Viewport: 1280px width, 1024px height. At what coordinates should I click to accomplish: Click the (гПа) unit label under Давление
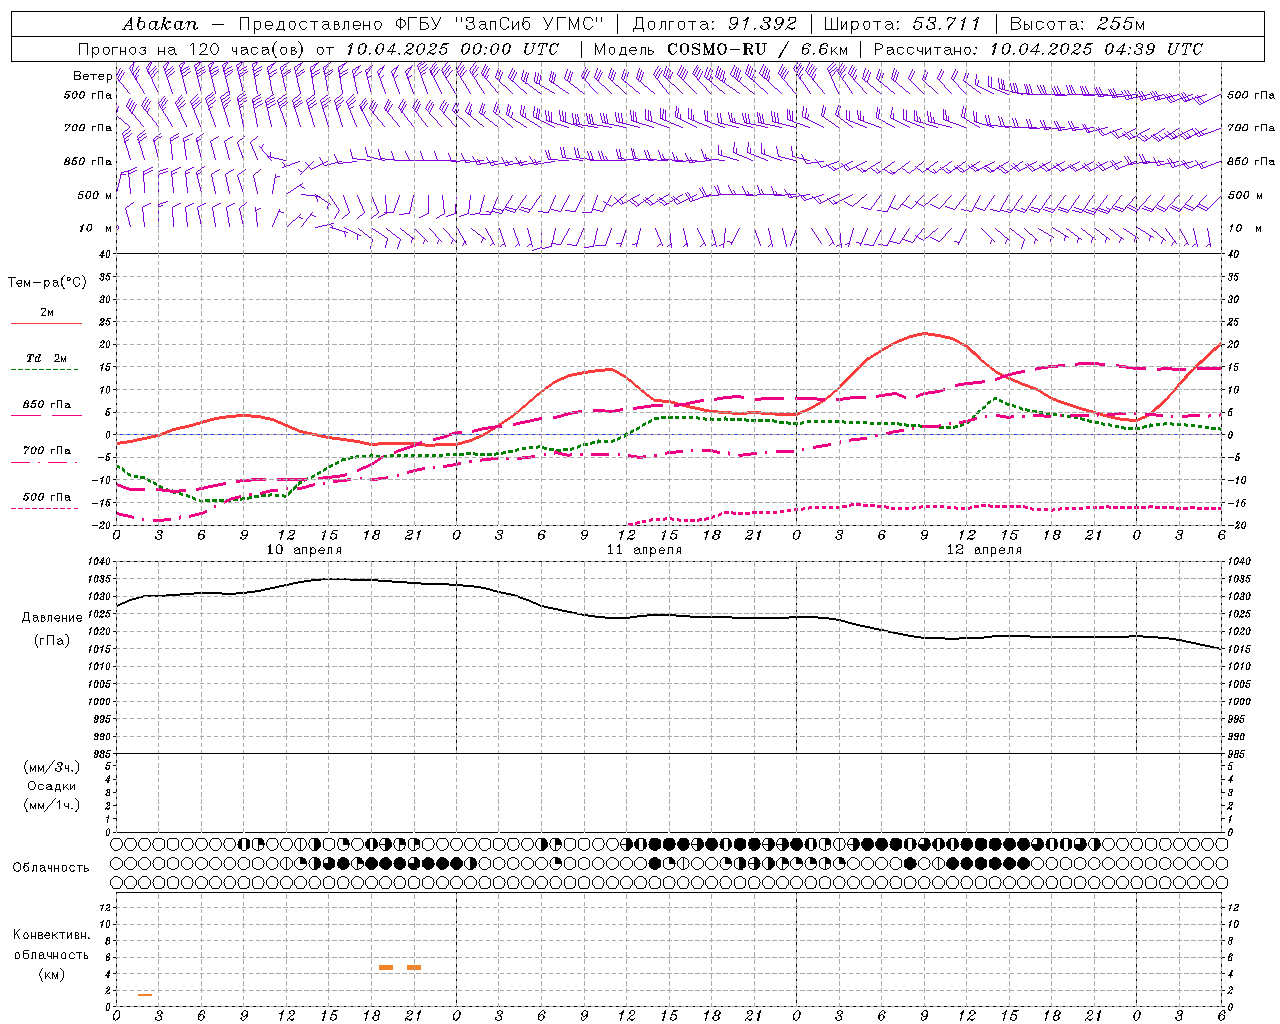tap(52, 640)
